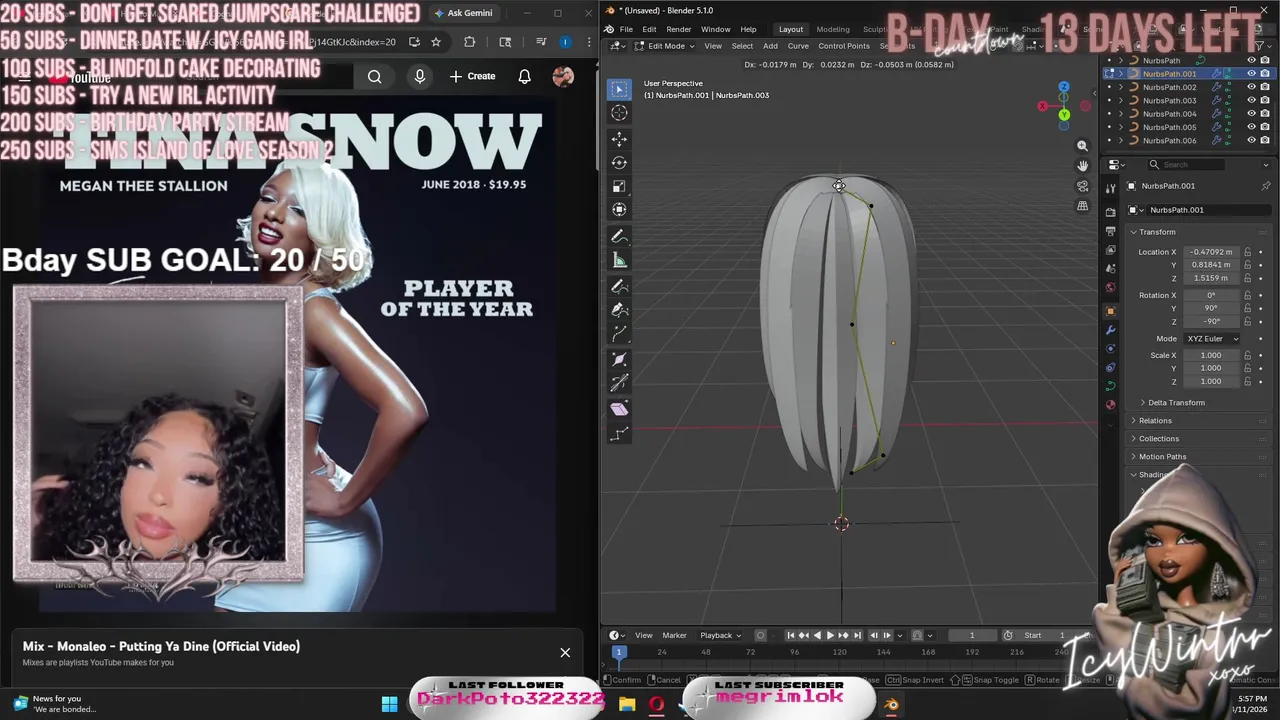Select the curve Draw tool
The height and width of the screenshot is (720, 1280).
click(619, 287)
